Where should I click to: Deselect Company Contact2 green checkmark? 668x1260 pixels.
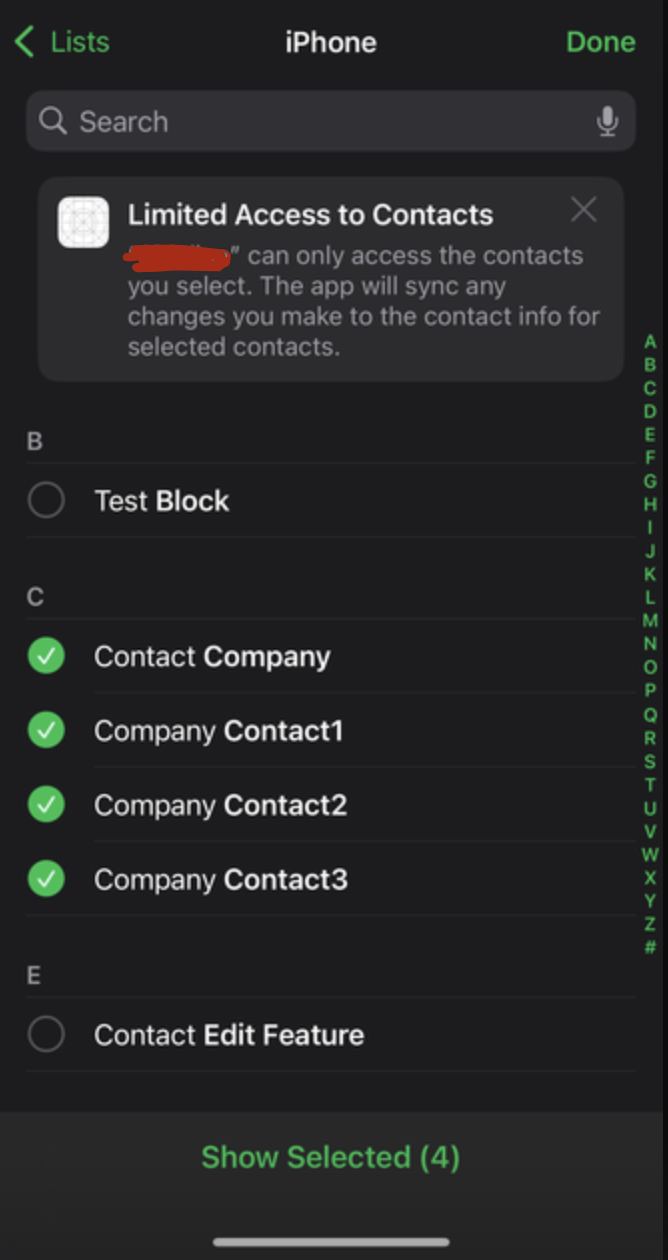tap(46, 804)
